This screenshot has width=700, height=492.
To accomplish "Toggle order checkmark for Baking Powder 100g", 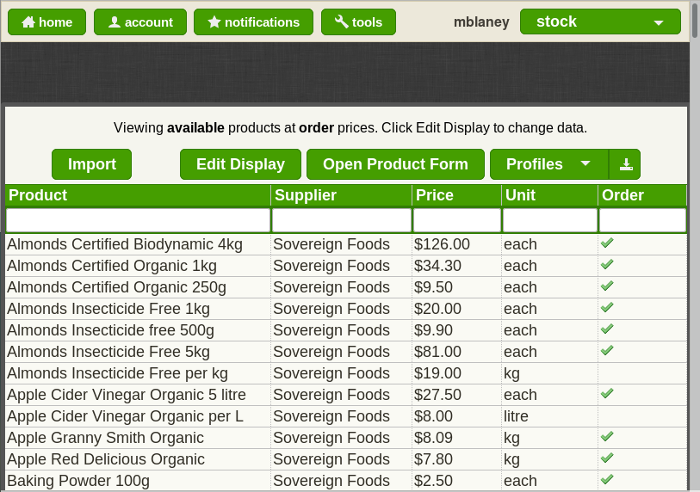I will 607,480.
